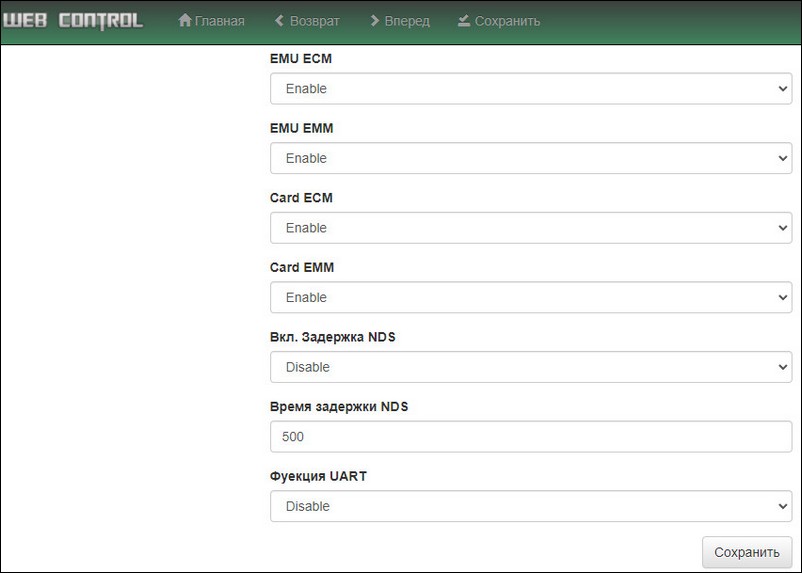Open the Card ECM dropdown
The height and width of the screenshot is (573, 802).
click(x=531, y=228)
